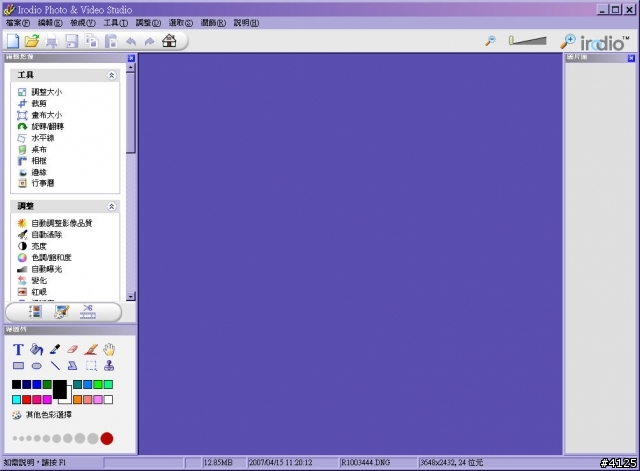
Task: Switch to the video cutting mode icon
Action: point(88,312)
